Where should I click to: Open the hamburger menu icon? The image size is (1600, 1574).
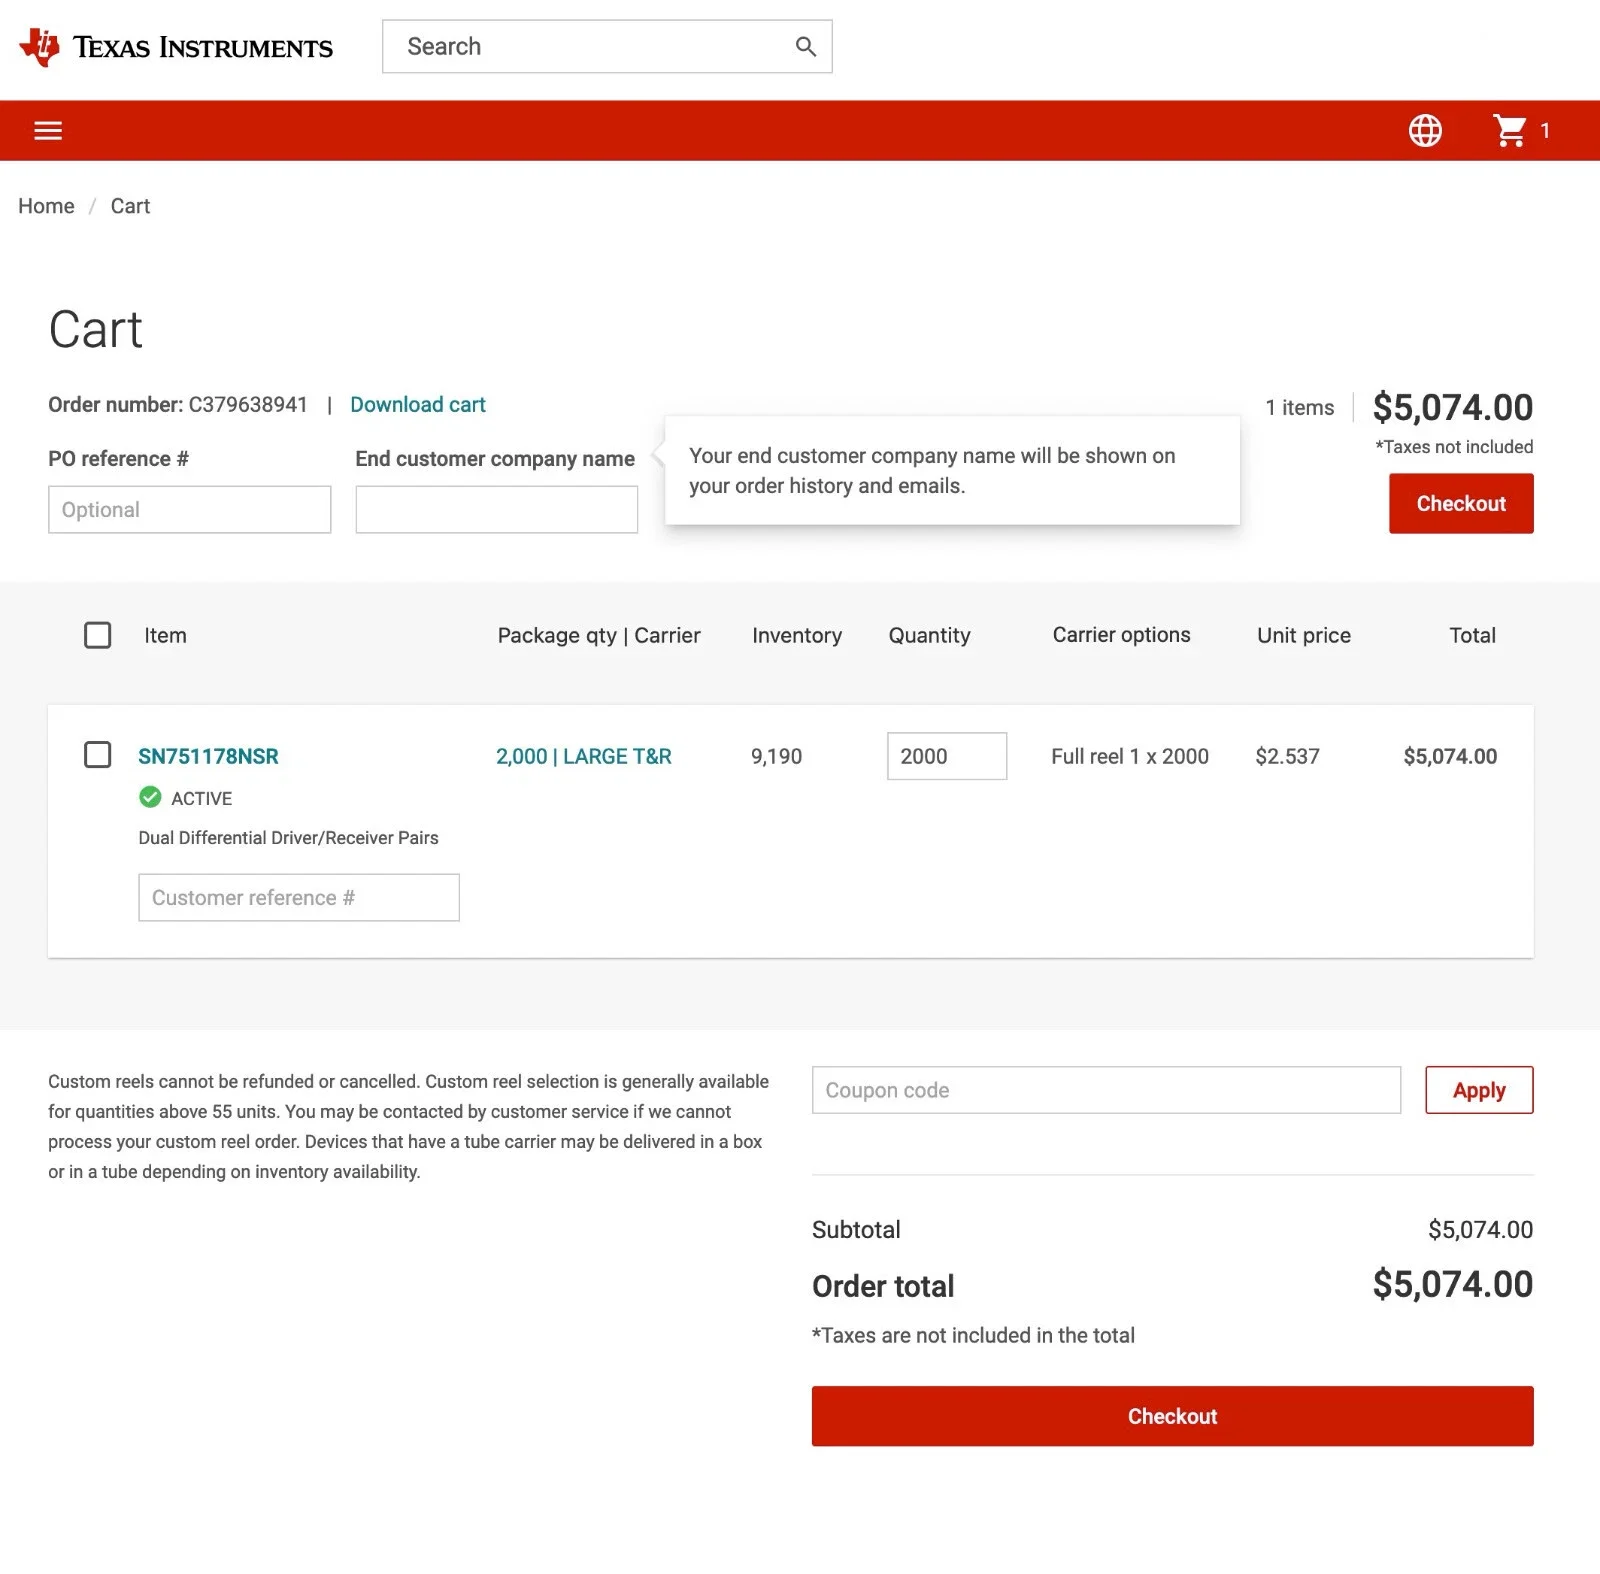click(x=48, y=130)
